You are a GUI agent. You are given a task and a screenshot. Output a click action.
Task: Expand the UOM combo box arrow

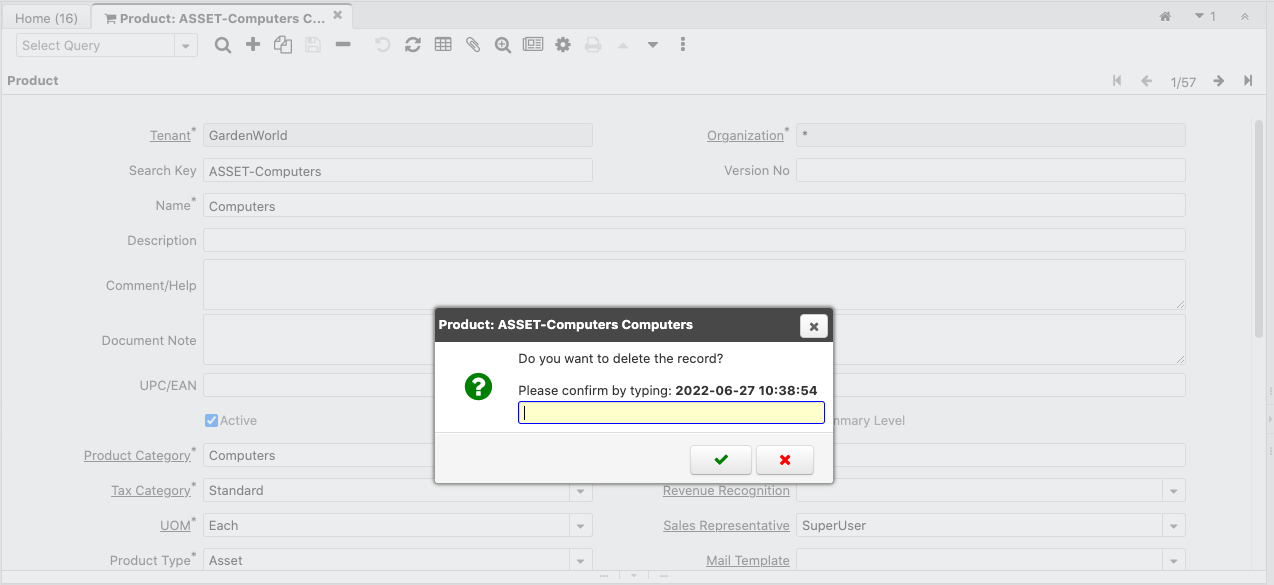coord(580,525)
